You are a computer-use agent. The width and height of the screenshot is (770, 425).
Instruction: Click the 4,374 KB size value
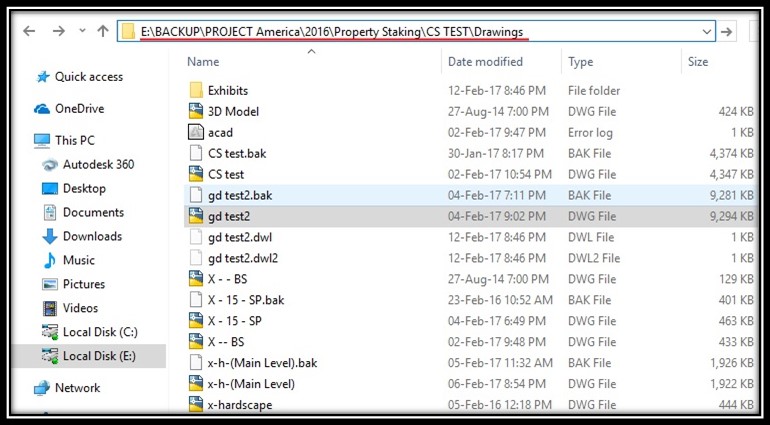(731, 153)
